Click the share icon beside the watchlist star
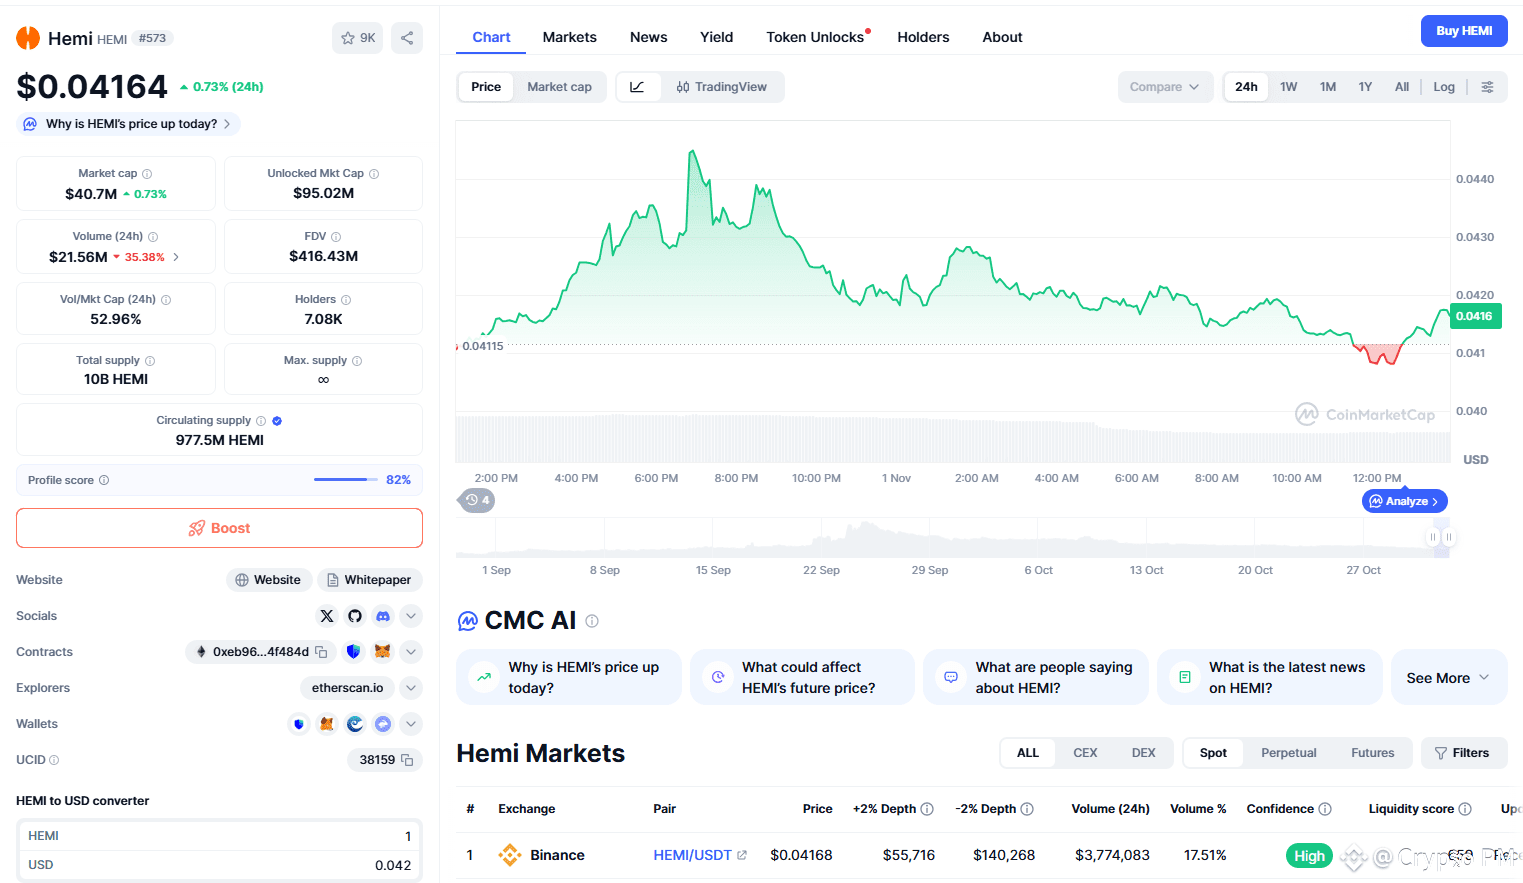Screen dimensions: 1523x883 pos(407,38)
